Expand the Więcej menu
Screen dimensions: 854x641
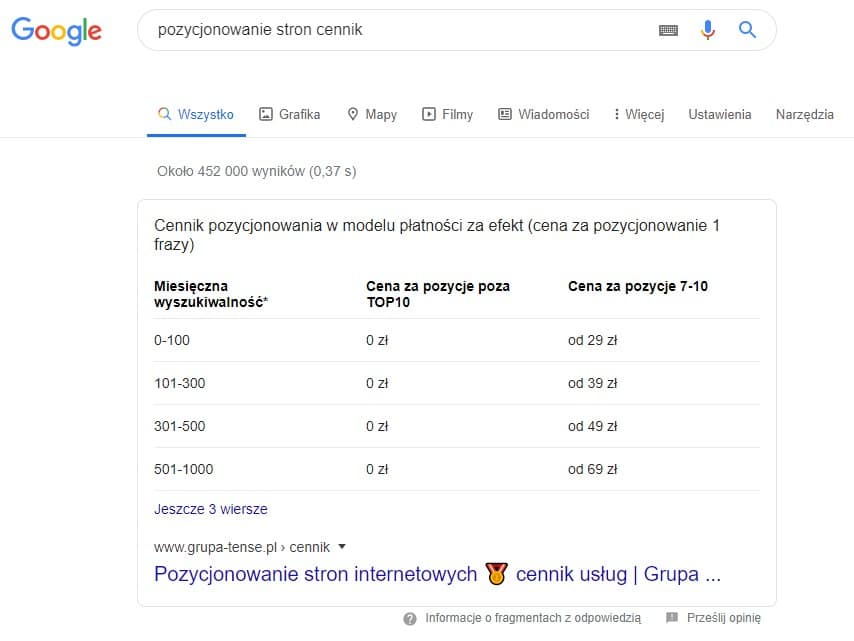click(x=638, y=114)
